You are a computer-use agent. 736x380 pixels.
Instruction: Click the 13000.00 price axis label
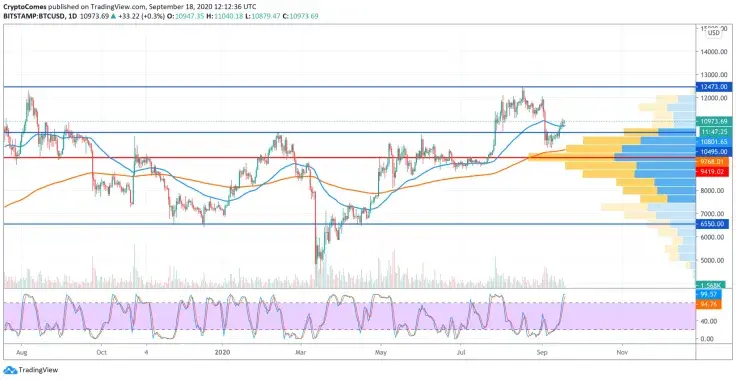point(713,75)
